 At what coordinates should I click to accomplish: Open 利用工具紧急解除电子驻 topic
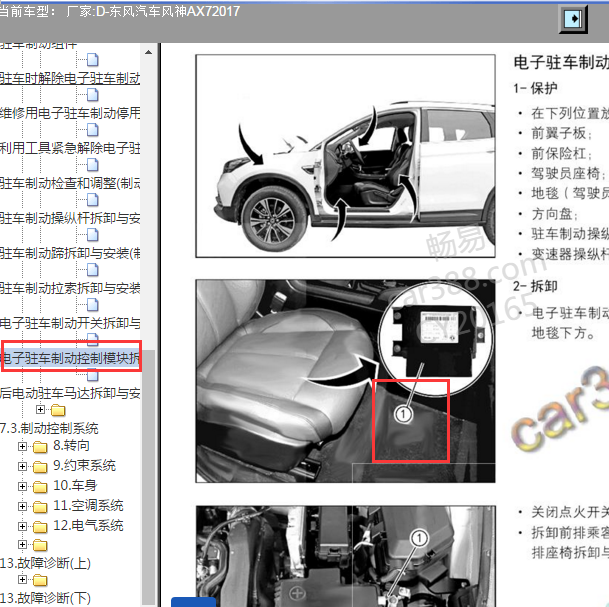pos(70,148)
